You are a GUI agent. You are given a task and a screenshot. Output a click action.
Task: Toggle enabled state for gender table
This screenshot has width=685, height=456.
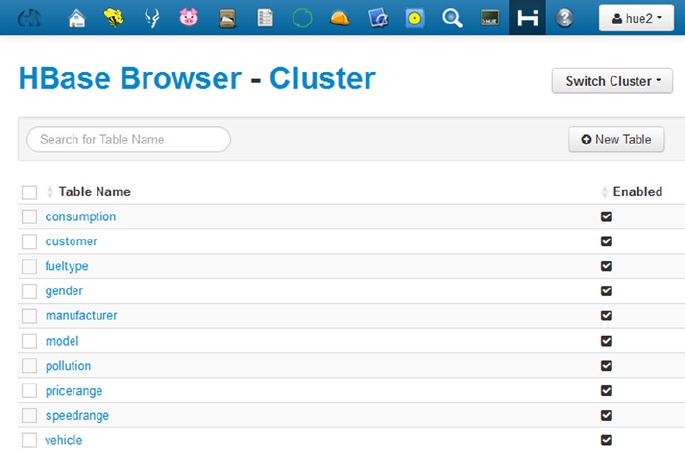pyautogui.click(x=606, y=291)
